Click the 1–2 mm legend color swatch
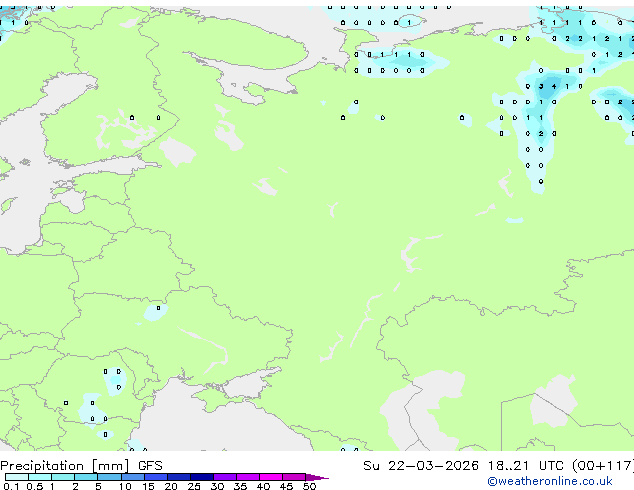 [x=63, y=477]
